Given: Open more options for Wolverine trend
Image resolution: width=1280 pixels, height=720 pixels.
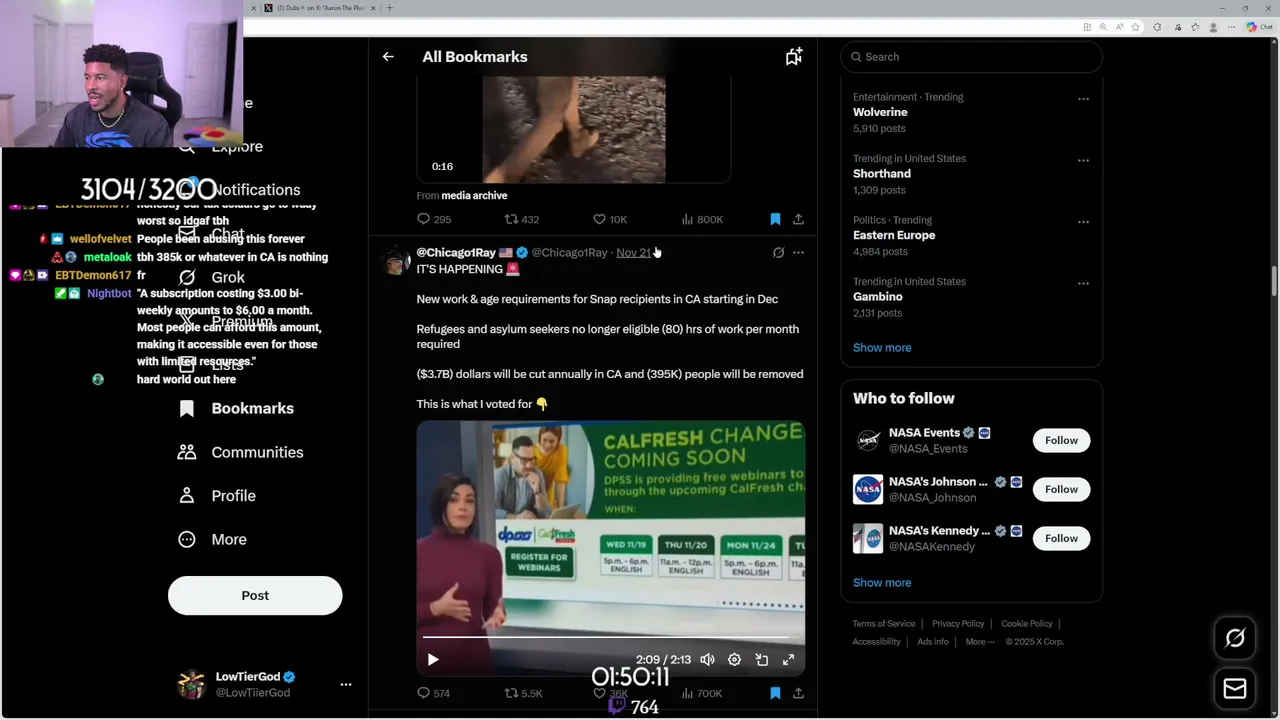Looking at the screenshot, I should point(1083,99).
